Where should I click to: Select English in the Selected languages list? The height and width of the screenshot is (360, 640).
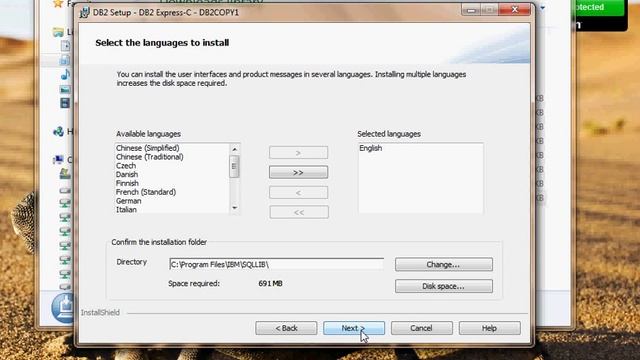(x=371, y=148)
